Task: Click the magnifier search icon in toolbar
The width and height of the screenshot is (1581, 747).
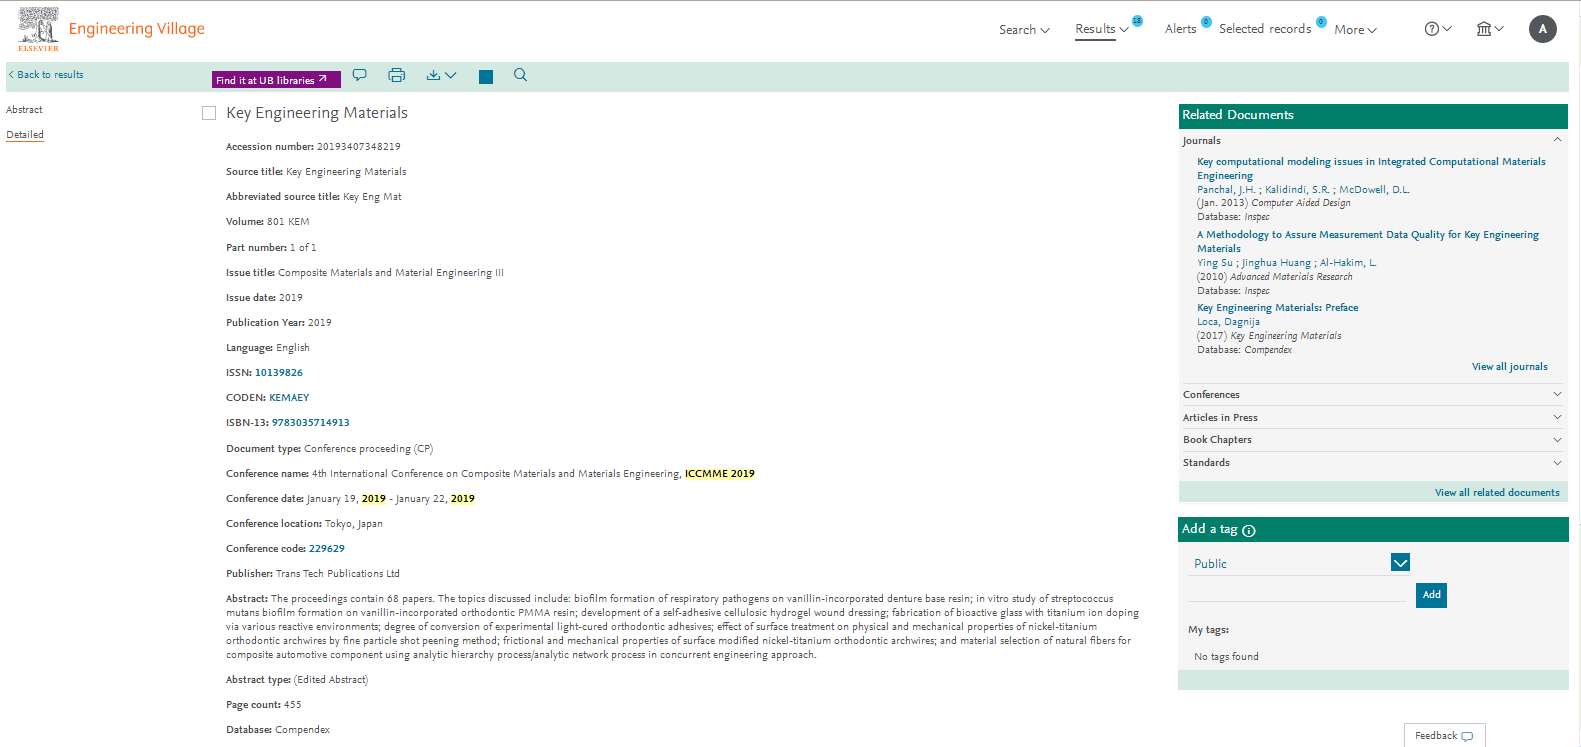Action: (x=520, y=75)
